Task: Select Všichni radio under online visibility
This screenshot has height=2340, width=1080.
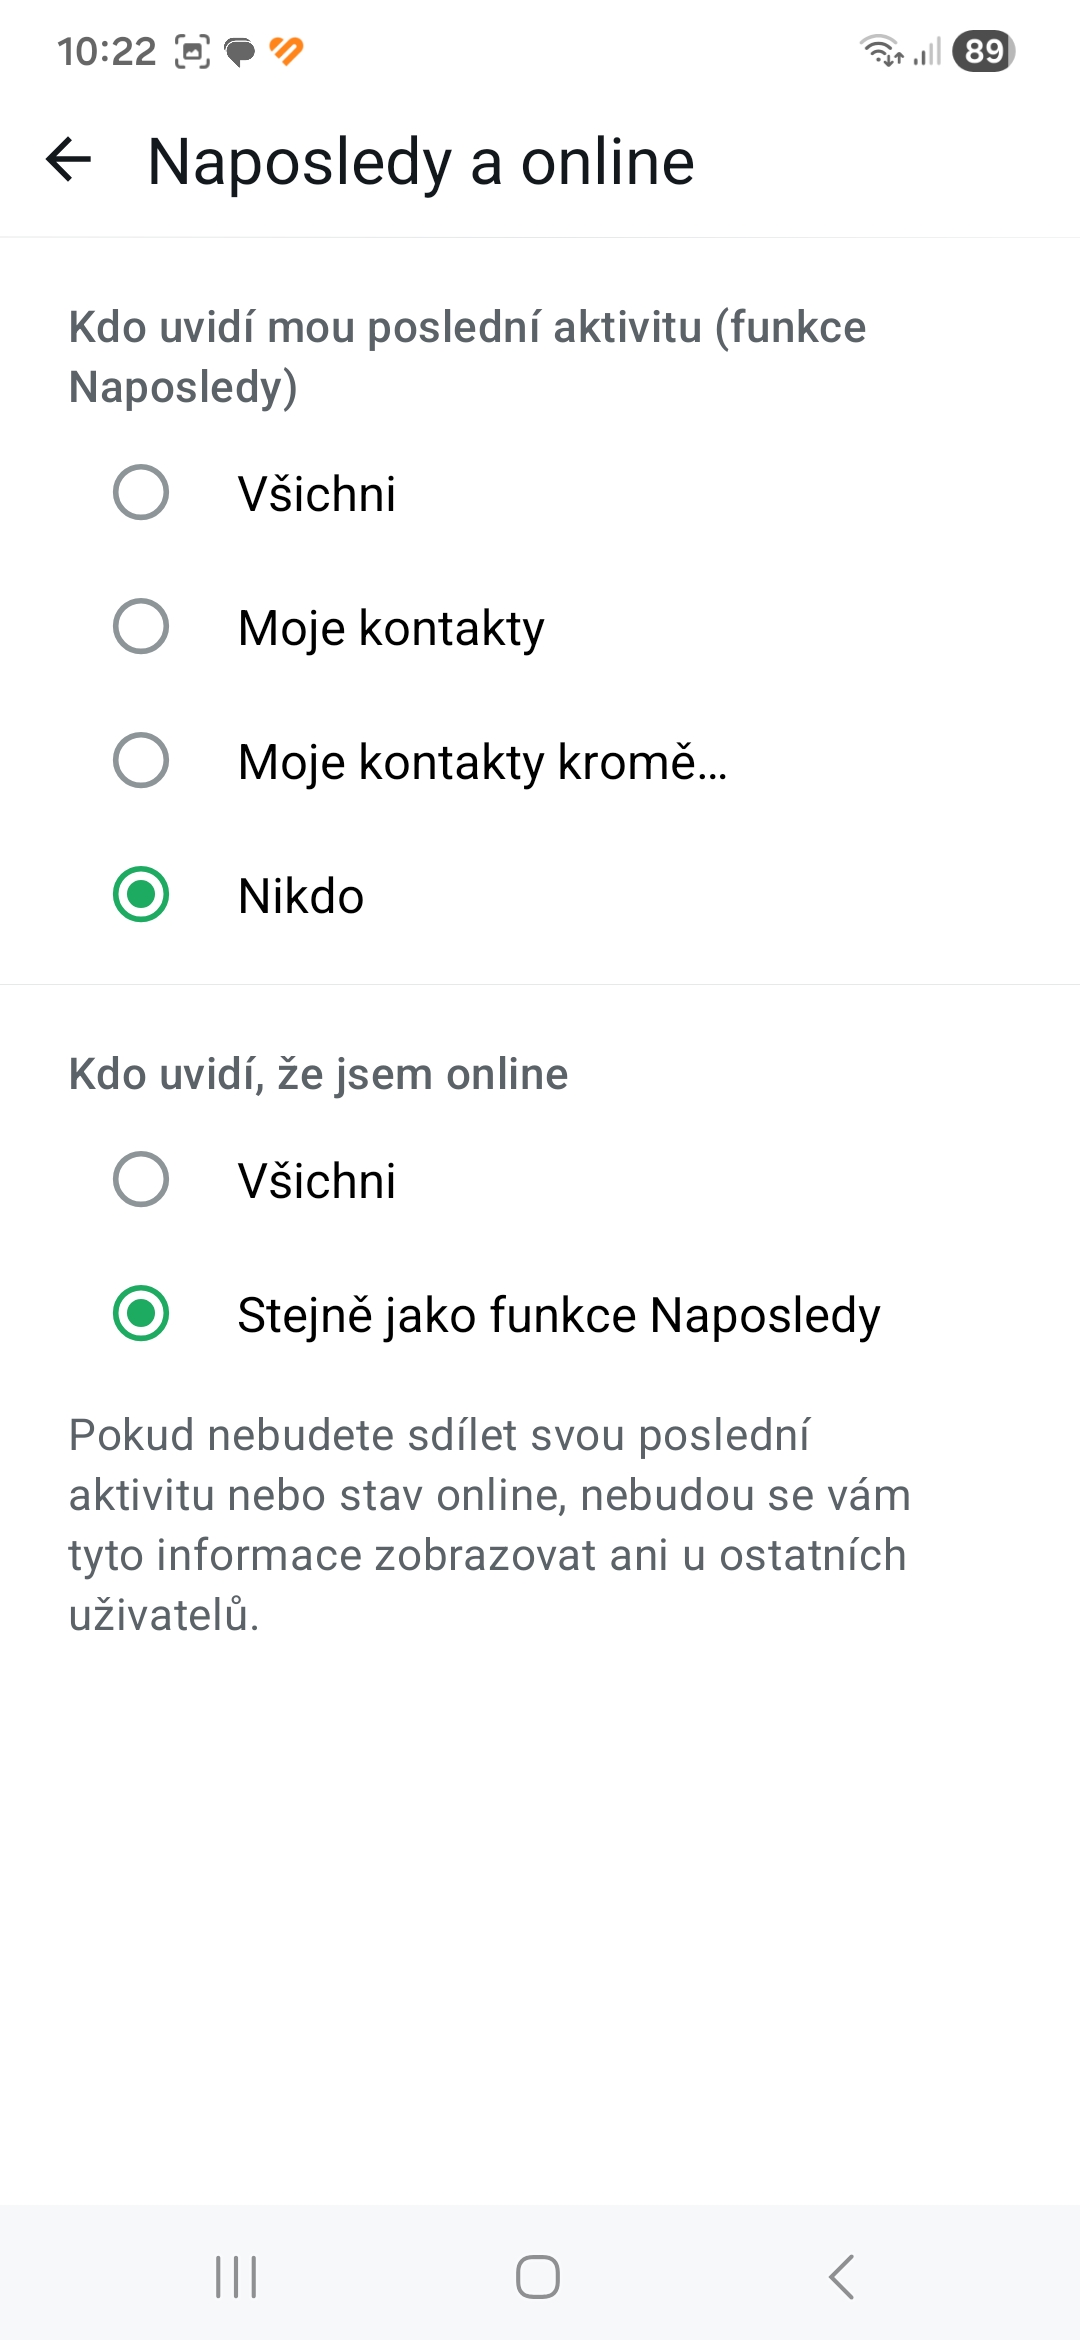Action: tap(141, 1180)
